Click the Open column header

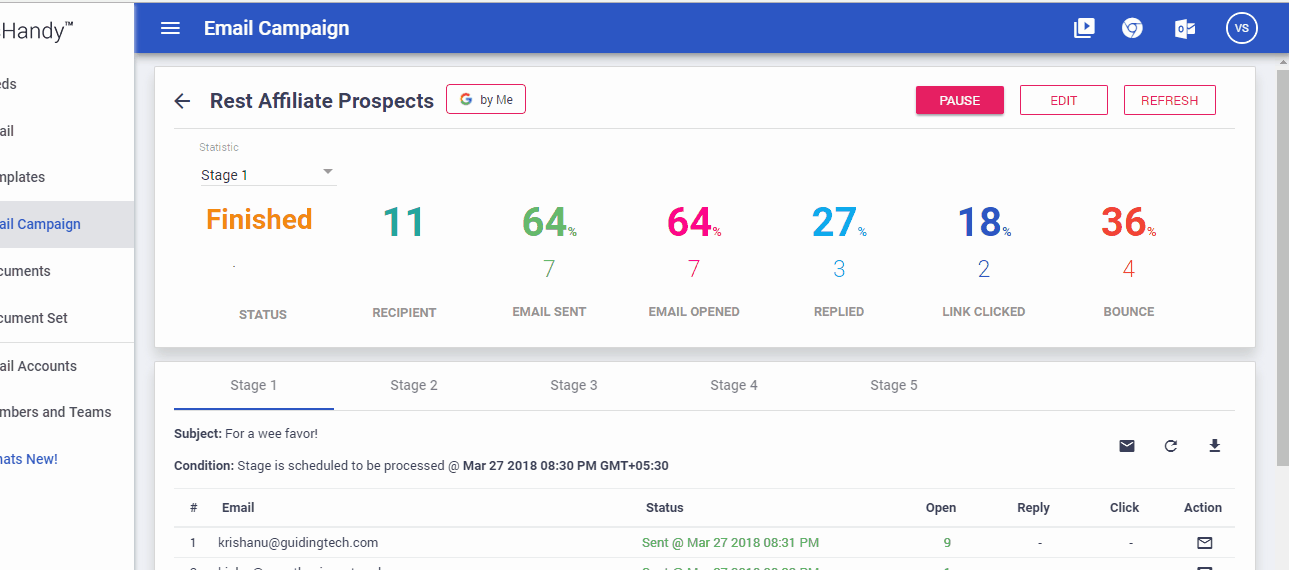click(941, 508)
